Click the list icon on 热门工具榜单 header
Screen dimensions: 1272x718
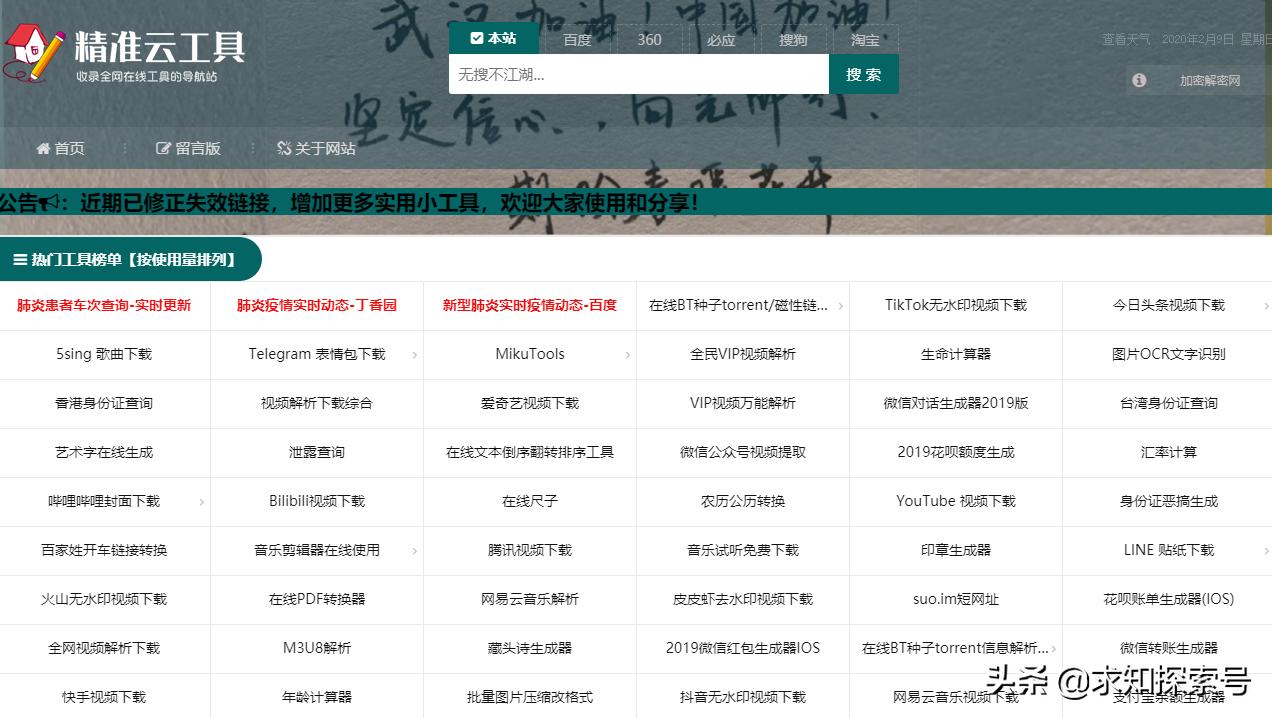[18, 258]
